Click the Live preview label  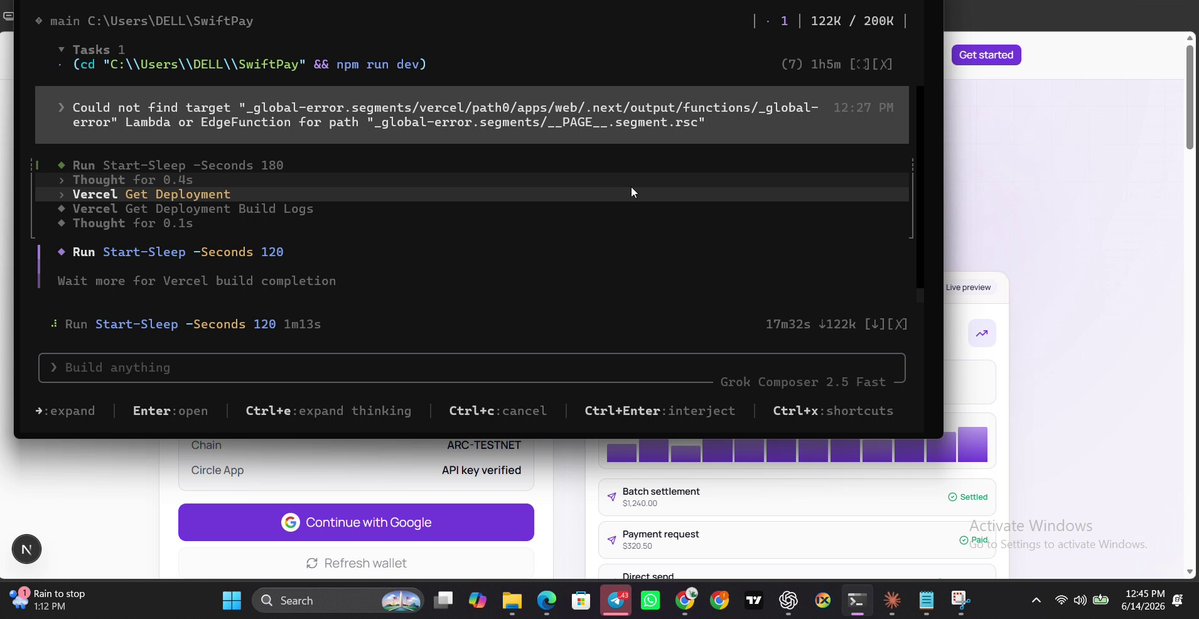coord(968,287)
